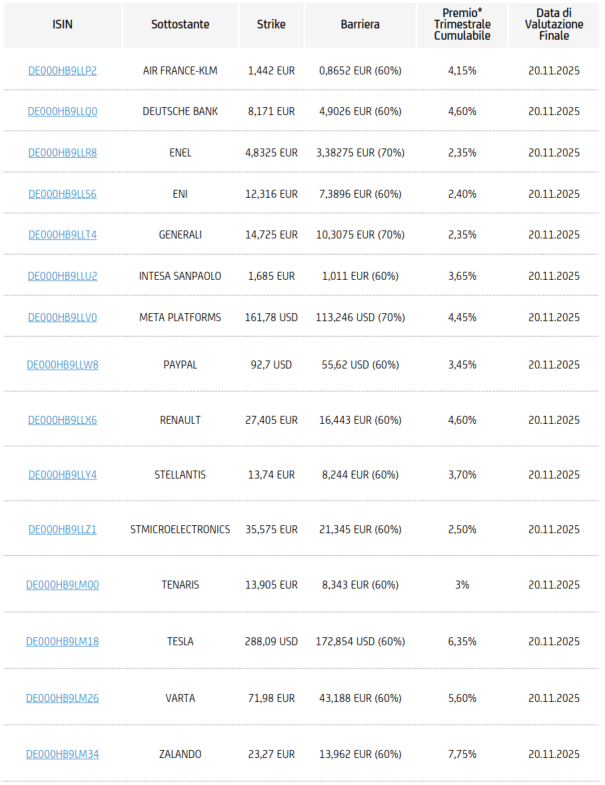Open Zalando ISIN link DE000HB9LM34
The height and width of the screenshot is (785, 605).
[x=63, y=754]
